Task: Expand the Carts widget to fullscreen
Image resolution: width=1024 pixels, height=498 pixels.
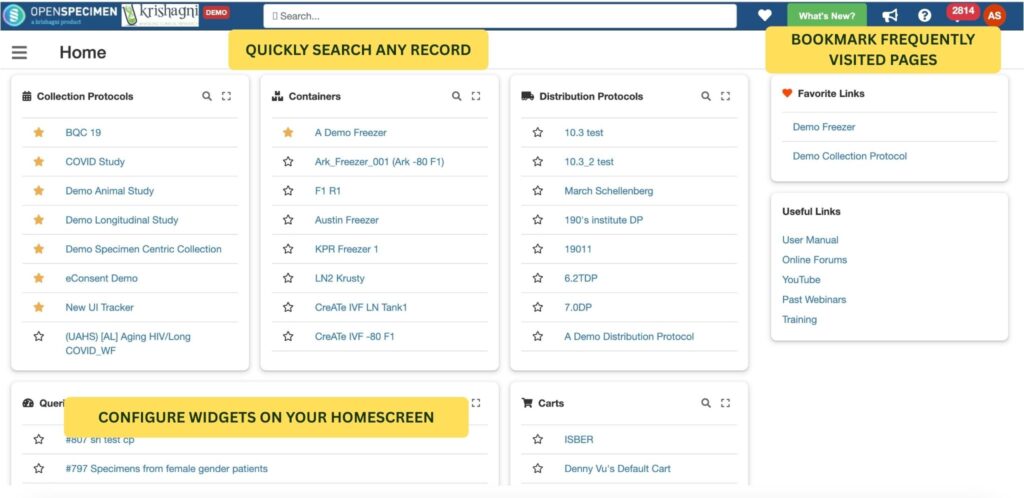Action: tap(726, 403)
